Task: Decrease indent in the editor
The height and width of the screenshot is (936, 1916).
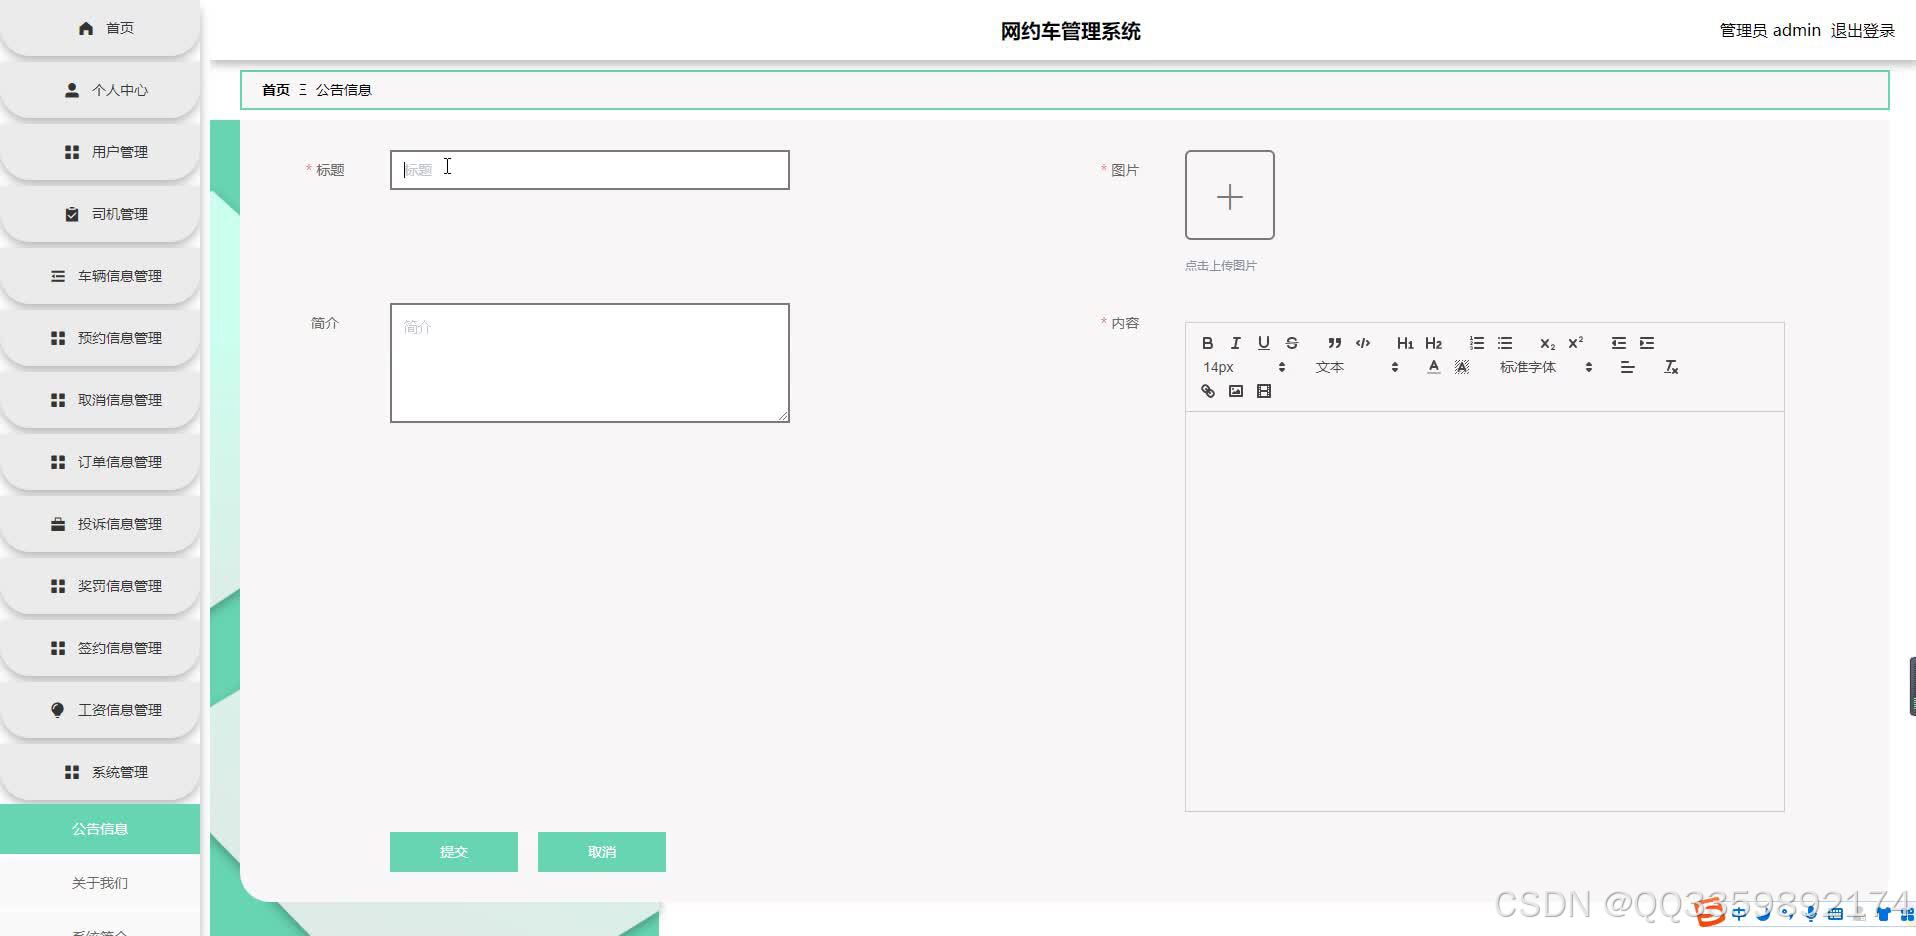Action: click(1618, 343)
